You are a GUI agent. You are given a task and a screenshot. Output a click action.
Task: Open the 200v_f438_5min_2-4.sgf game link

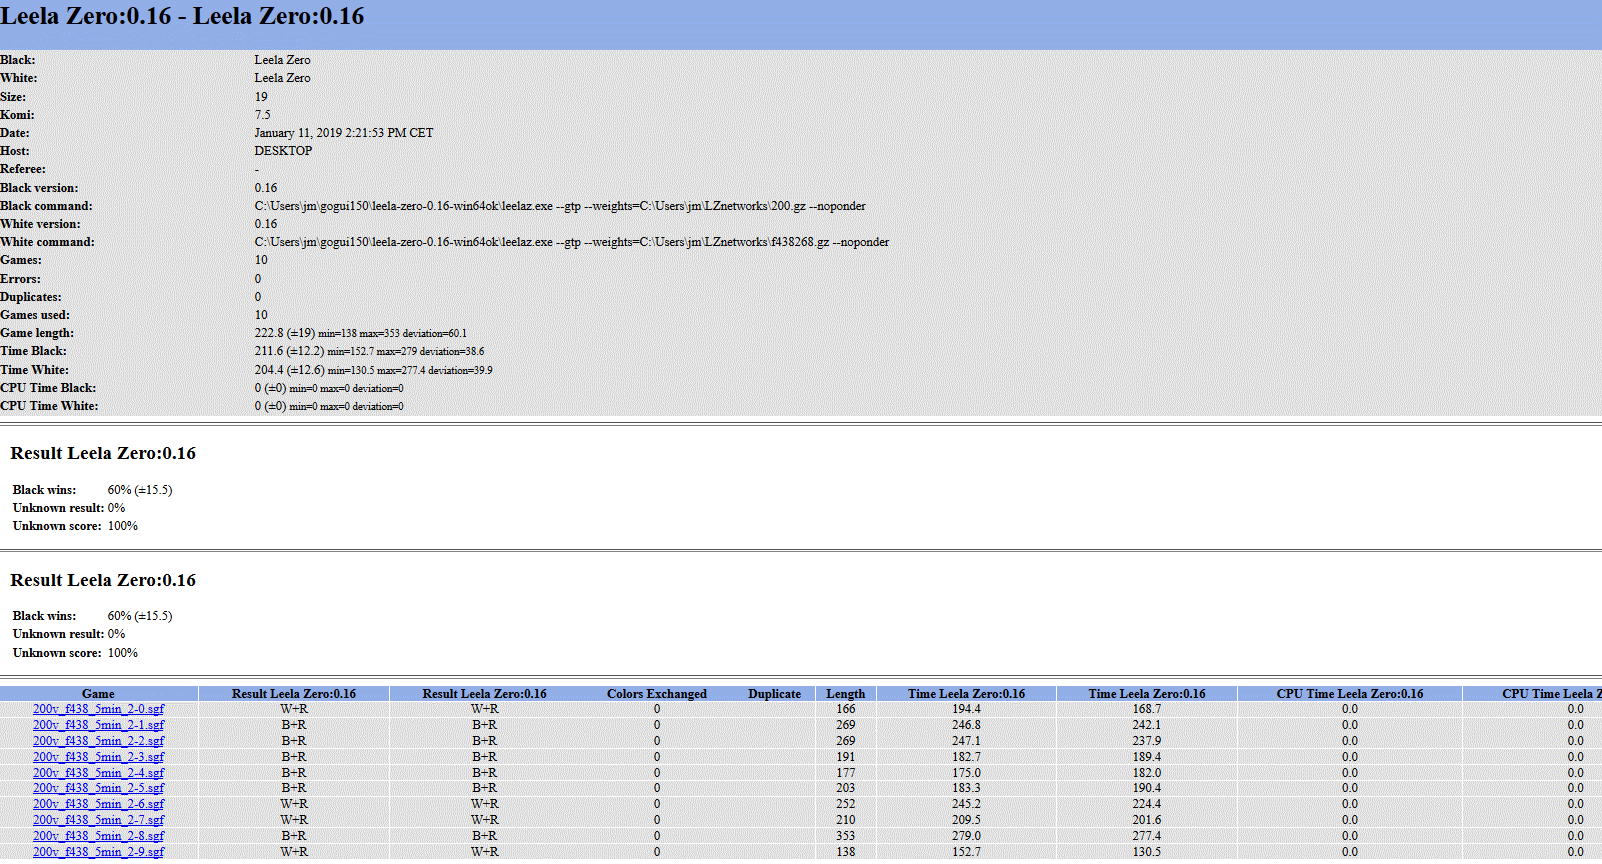click(x=98, y=773)
